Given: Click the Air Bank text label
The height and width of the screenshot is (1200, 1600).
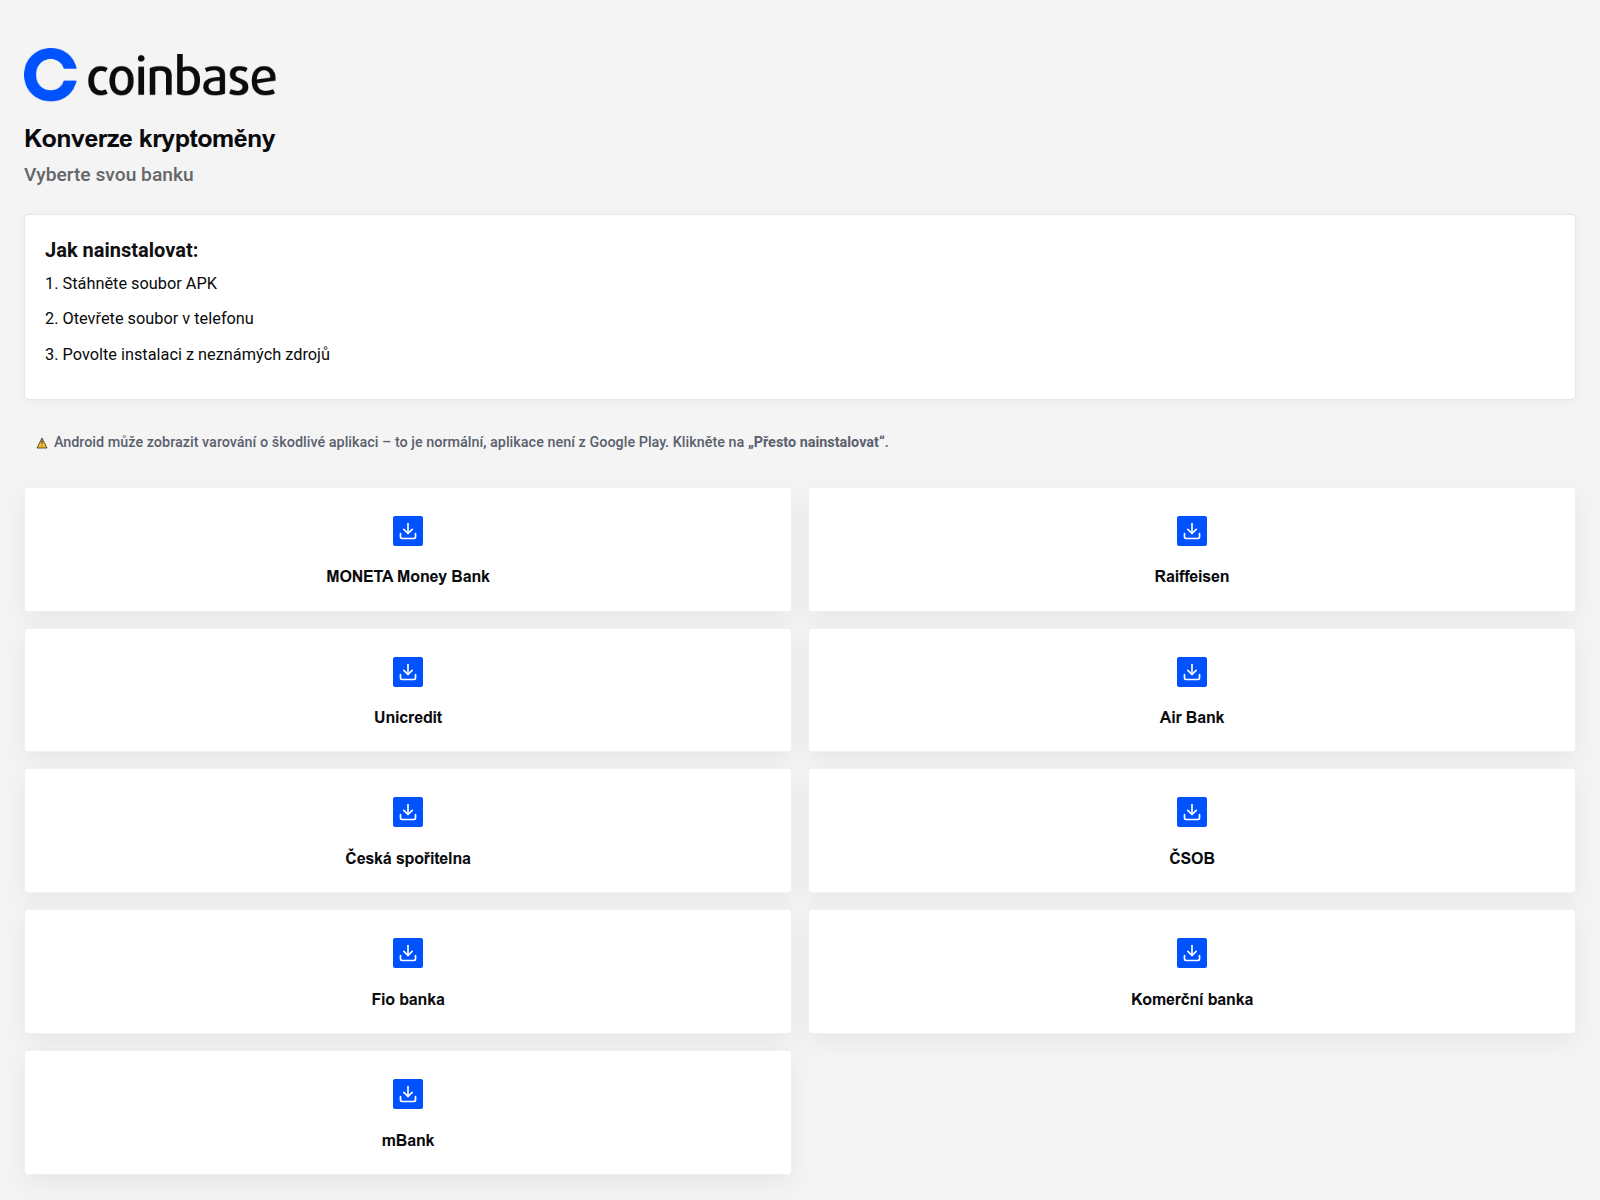Looking at the screenshot, I should click(x=1191, y=717).
